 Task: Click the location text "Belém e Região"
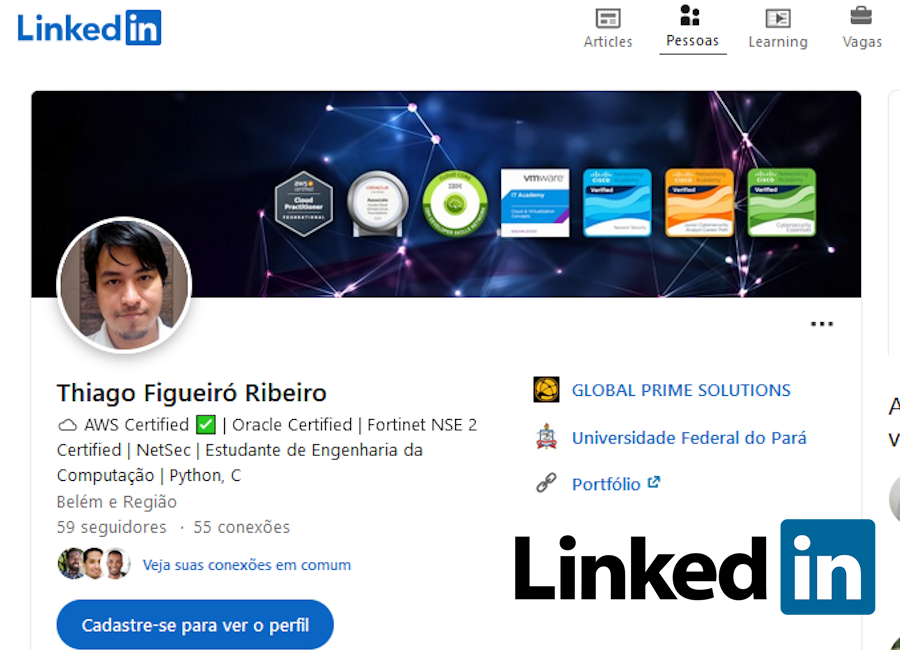point(117,502)
